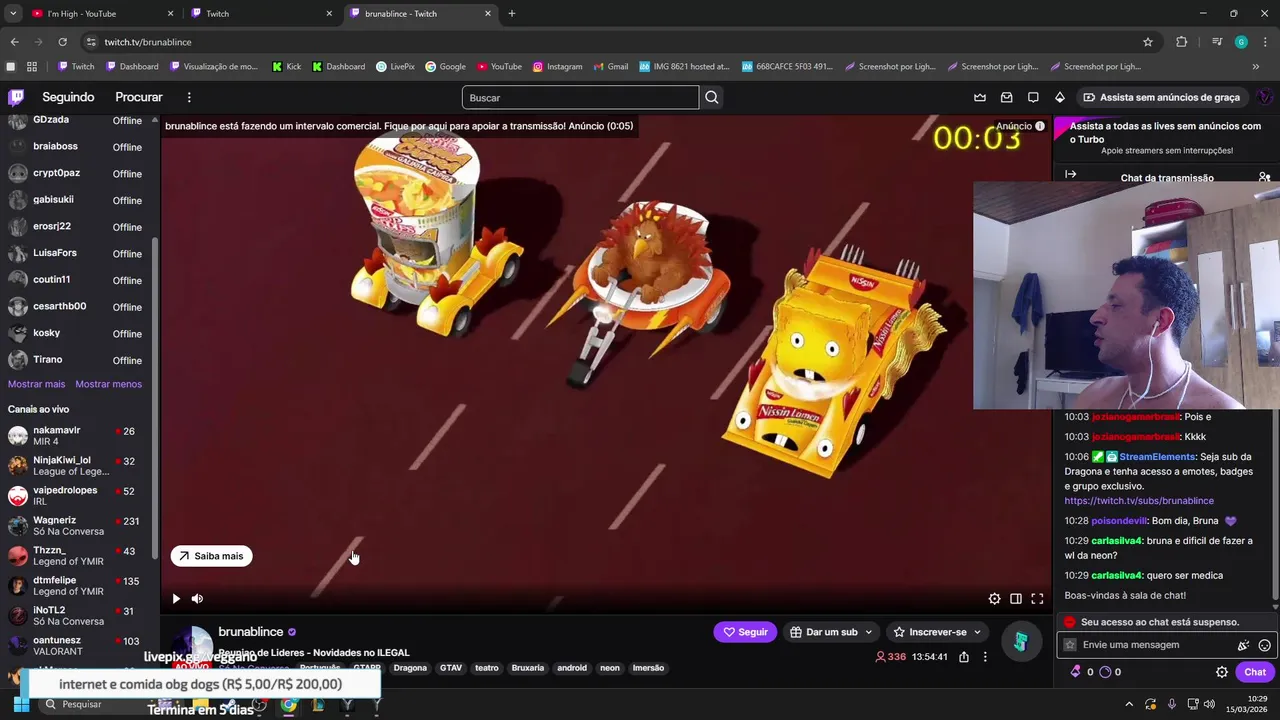Screen dimensions: 1280x720
Task: Open Bits cheer icon in chat input
Action: (x=1243, y=645)
